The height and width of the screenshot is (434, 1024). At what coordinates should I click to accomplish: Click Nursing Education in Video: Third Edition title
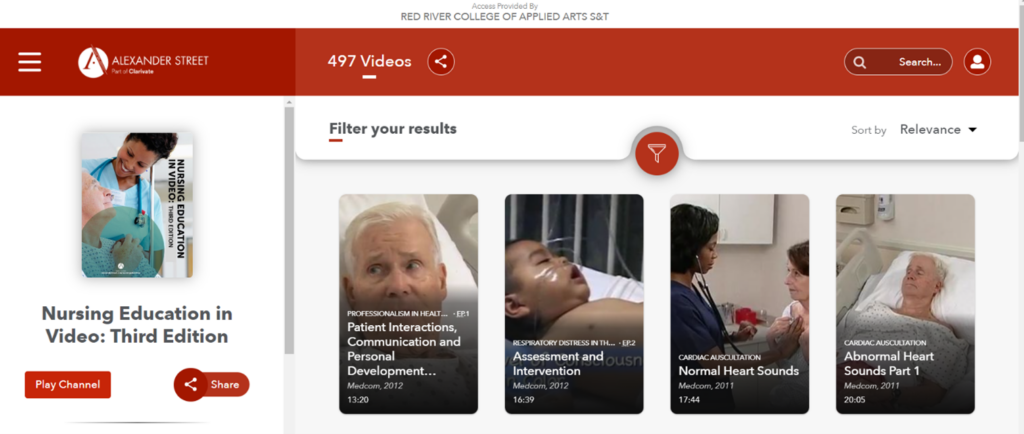click(137, 325)
